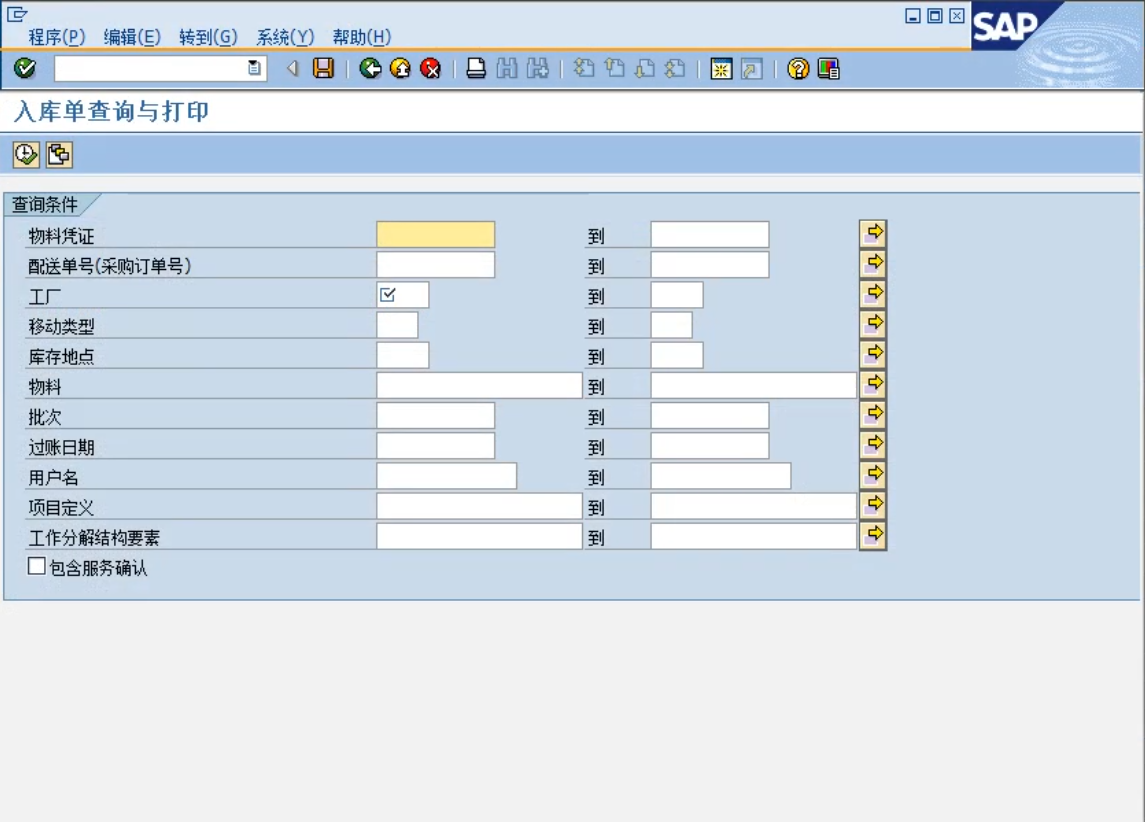Click the 物料 from-value input field

pos(478,386)
